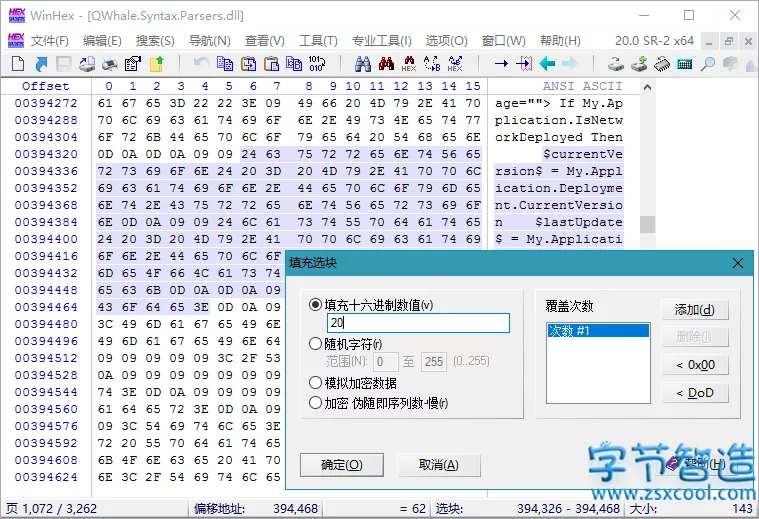Click the Open disk icon
This screenshot has width=759, height=519.
coord(616,63)
